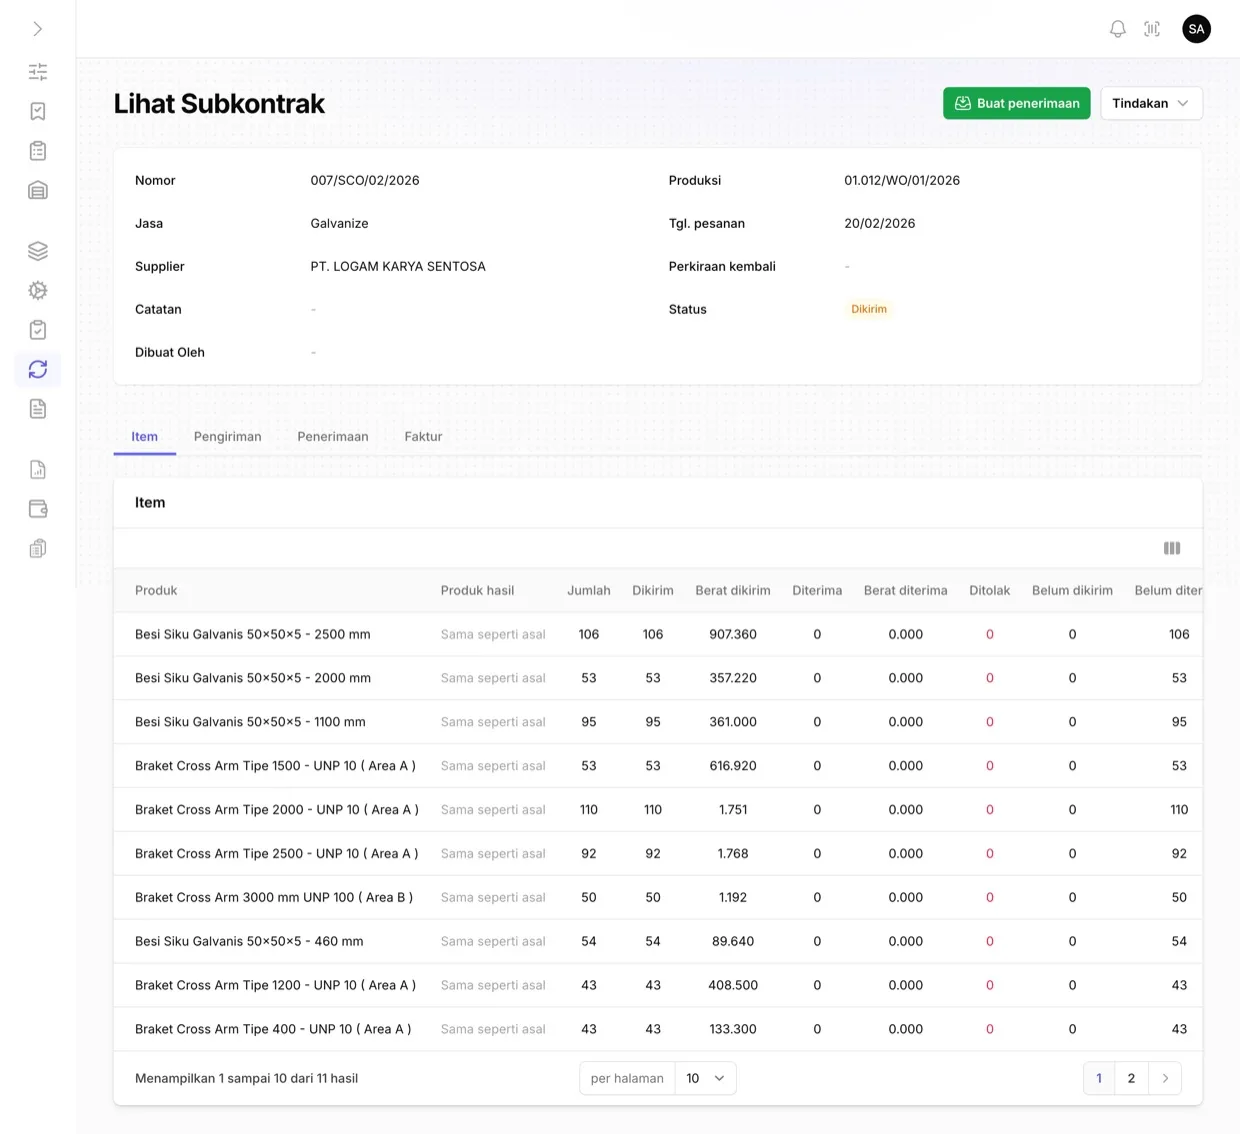Click supplier PT. LOGAM KARYA SENTOSA
1240x1134 pixels.
398,266
